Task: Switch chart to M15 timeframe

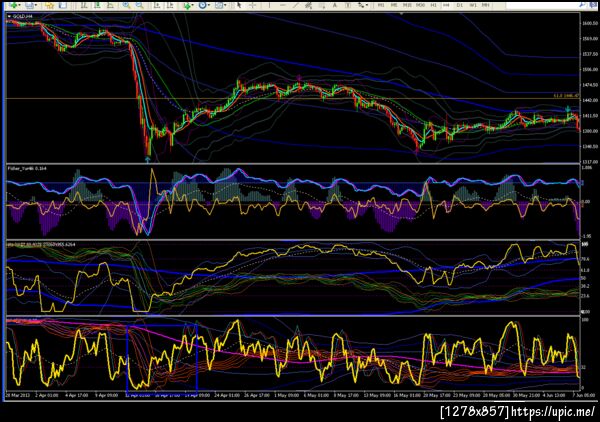Action: coord(407,5)
